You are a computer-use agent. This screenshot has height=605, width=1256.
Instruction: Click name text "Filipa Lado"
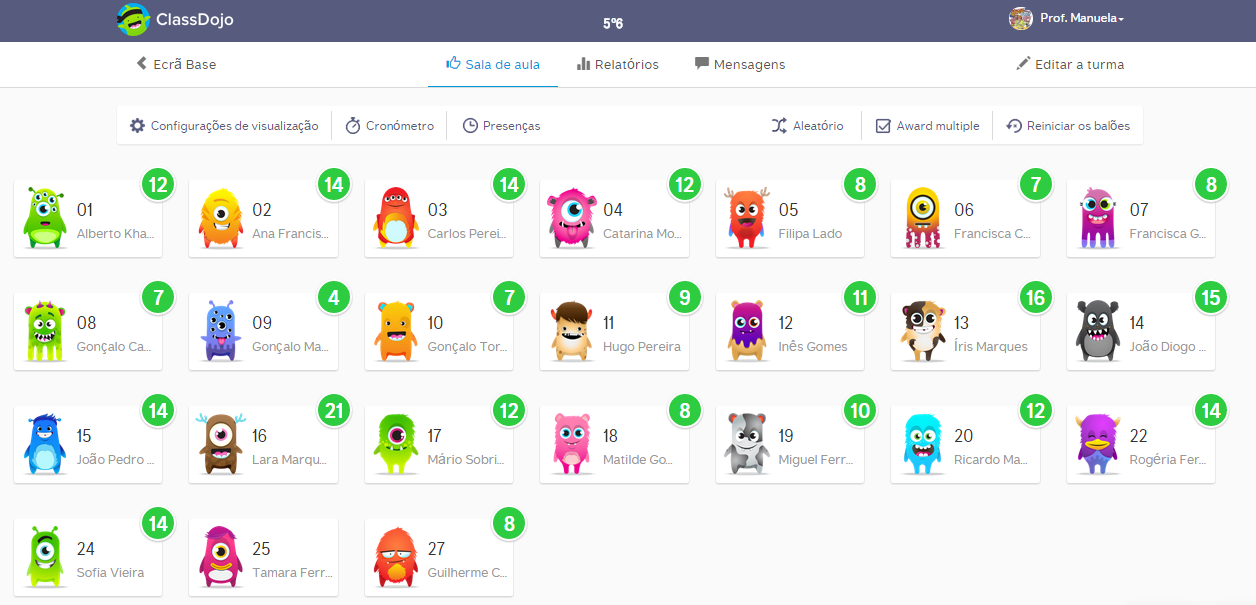(x=811, y=234)
